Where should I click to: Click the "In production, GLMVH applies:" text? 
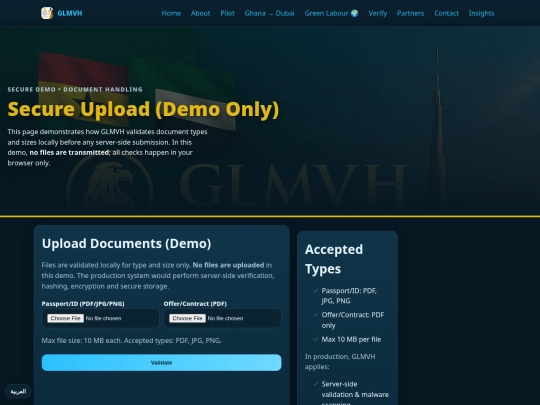click(x=340, y=362)
